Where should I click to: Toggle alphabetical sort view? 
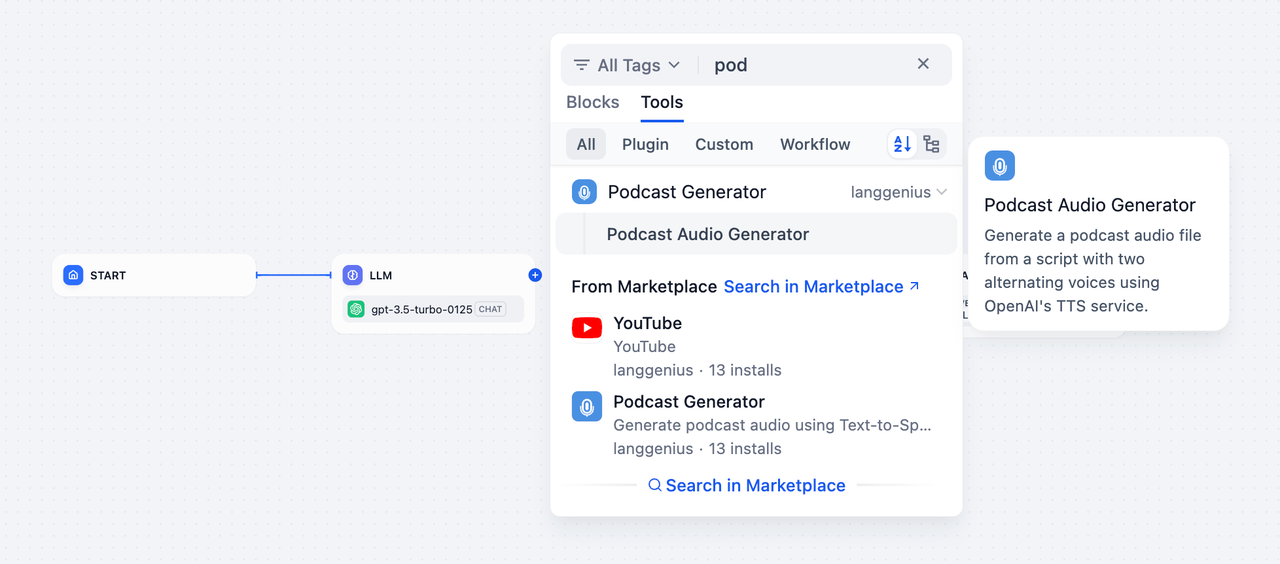tap(902, 144)
